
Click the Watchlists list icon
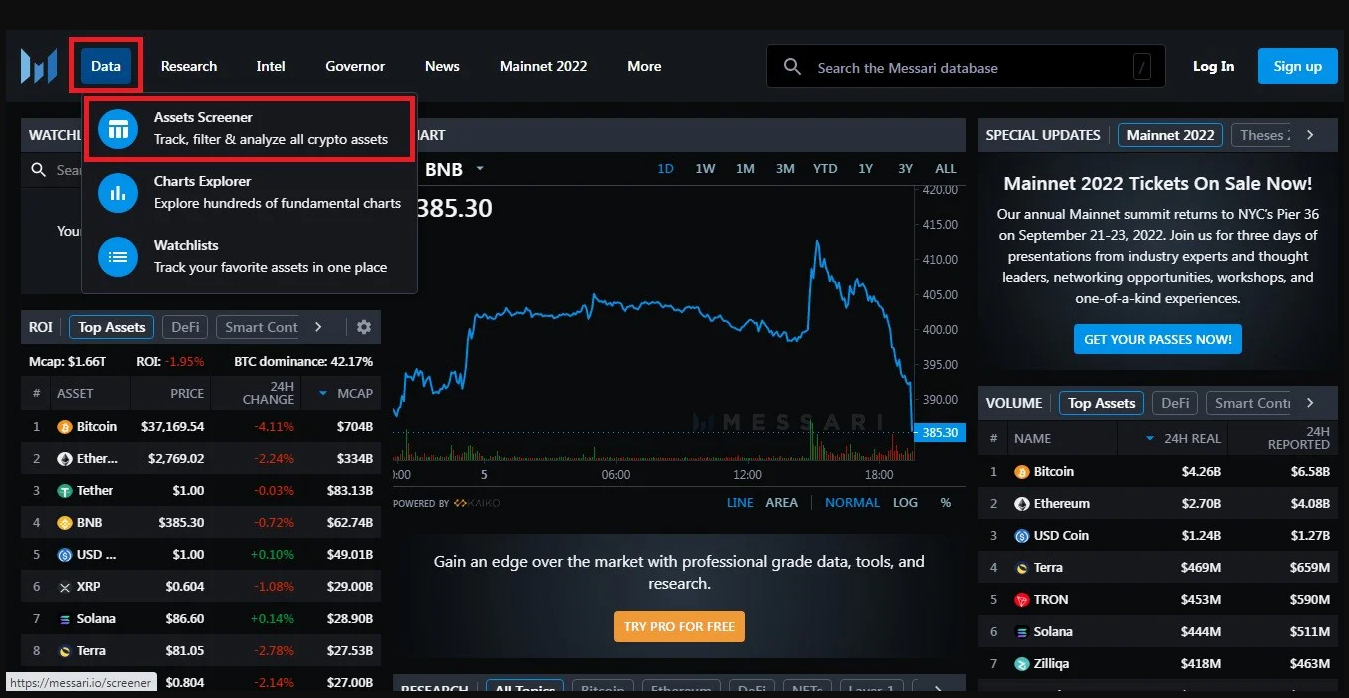click(118, 256)
